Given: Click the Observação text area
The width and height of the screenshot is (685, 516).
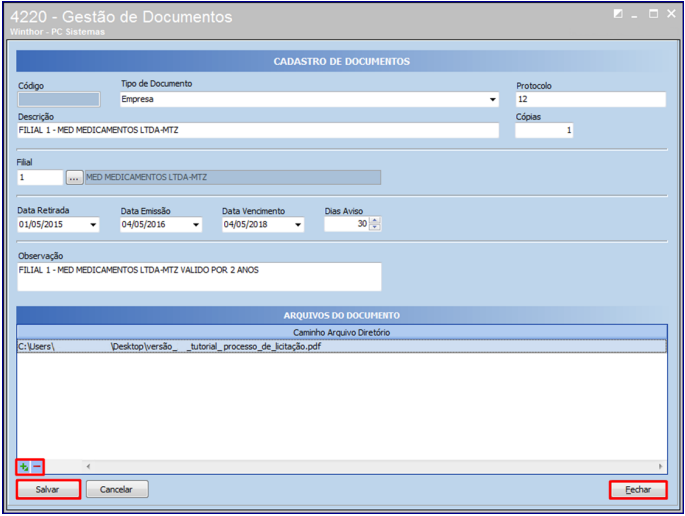Looking at the screenshot, I should (x=199, y=277).
